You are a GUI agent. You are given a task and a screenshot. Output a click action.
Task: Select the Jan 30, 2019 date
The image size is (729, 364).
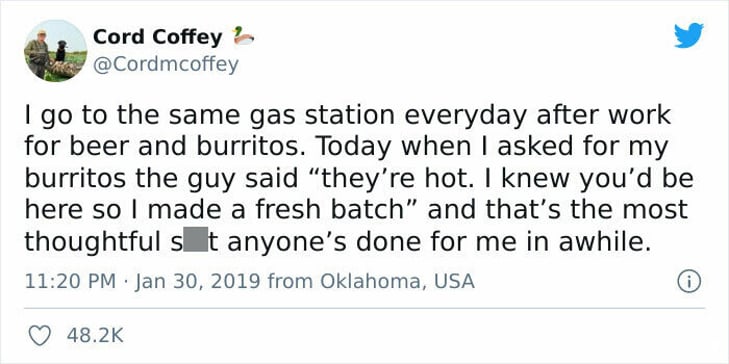[x=199, y=281]
